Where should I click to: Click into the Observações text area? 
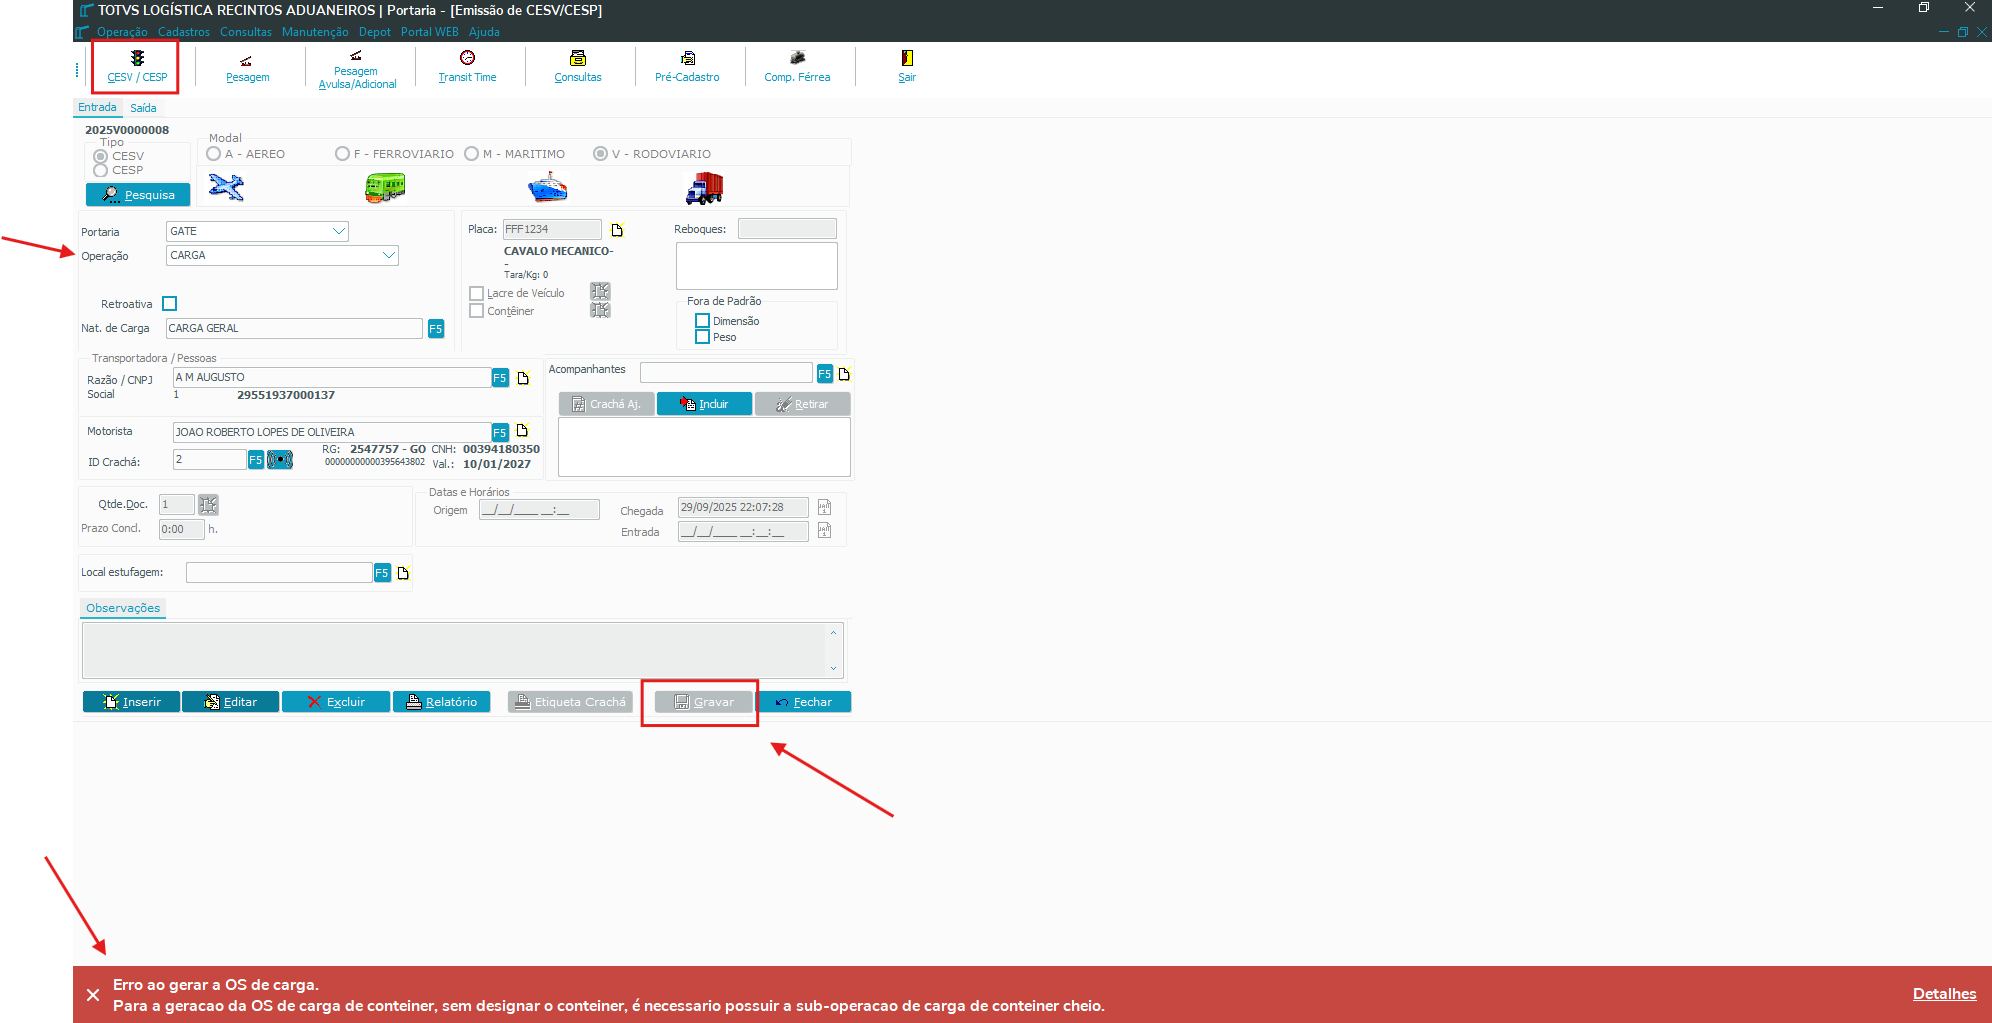(x=462, y=650)
